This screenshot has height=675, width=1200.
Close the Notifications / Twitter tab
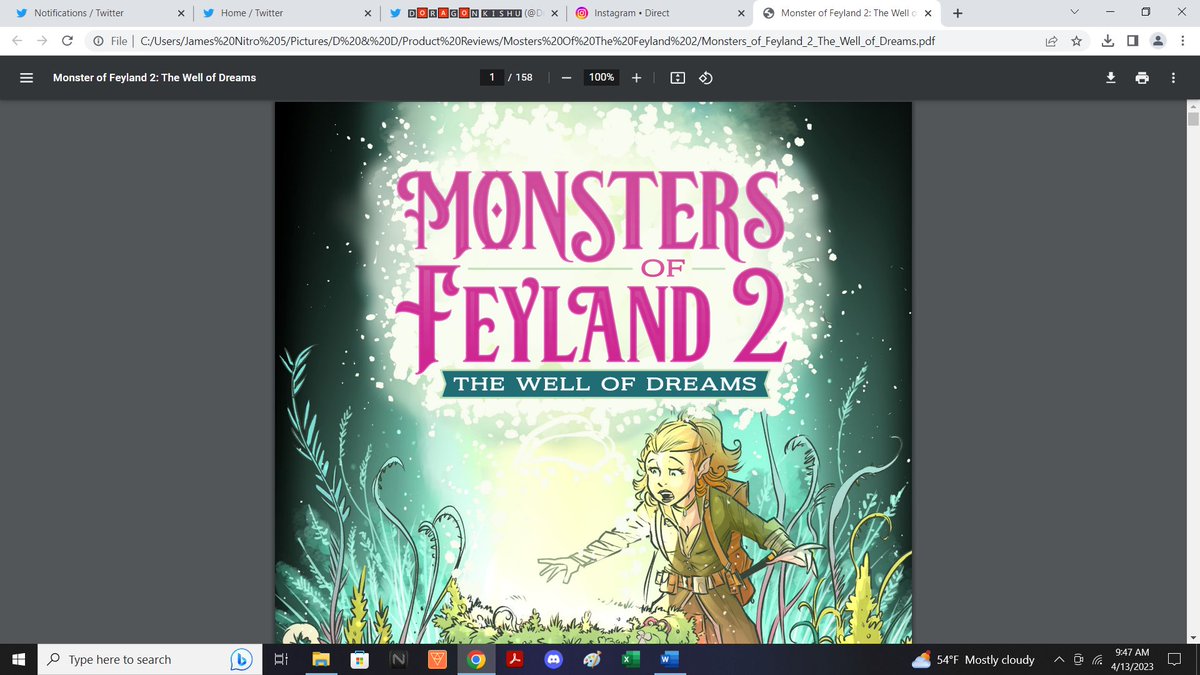tap(181, 13)
